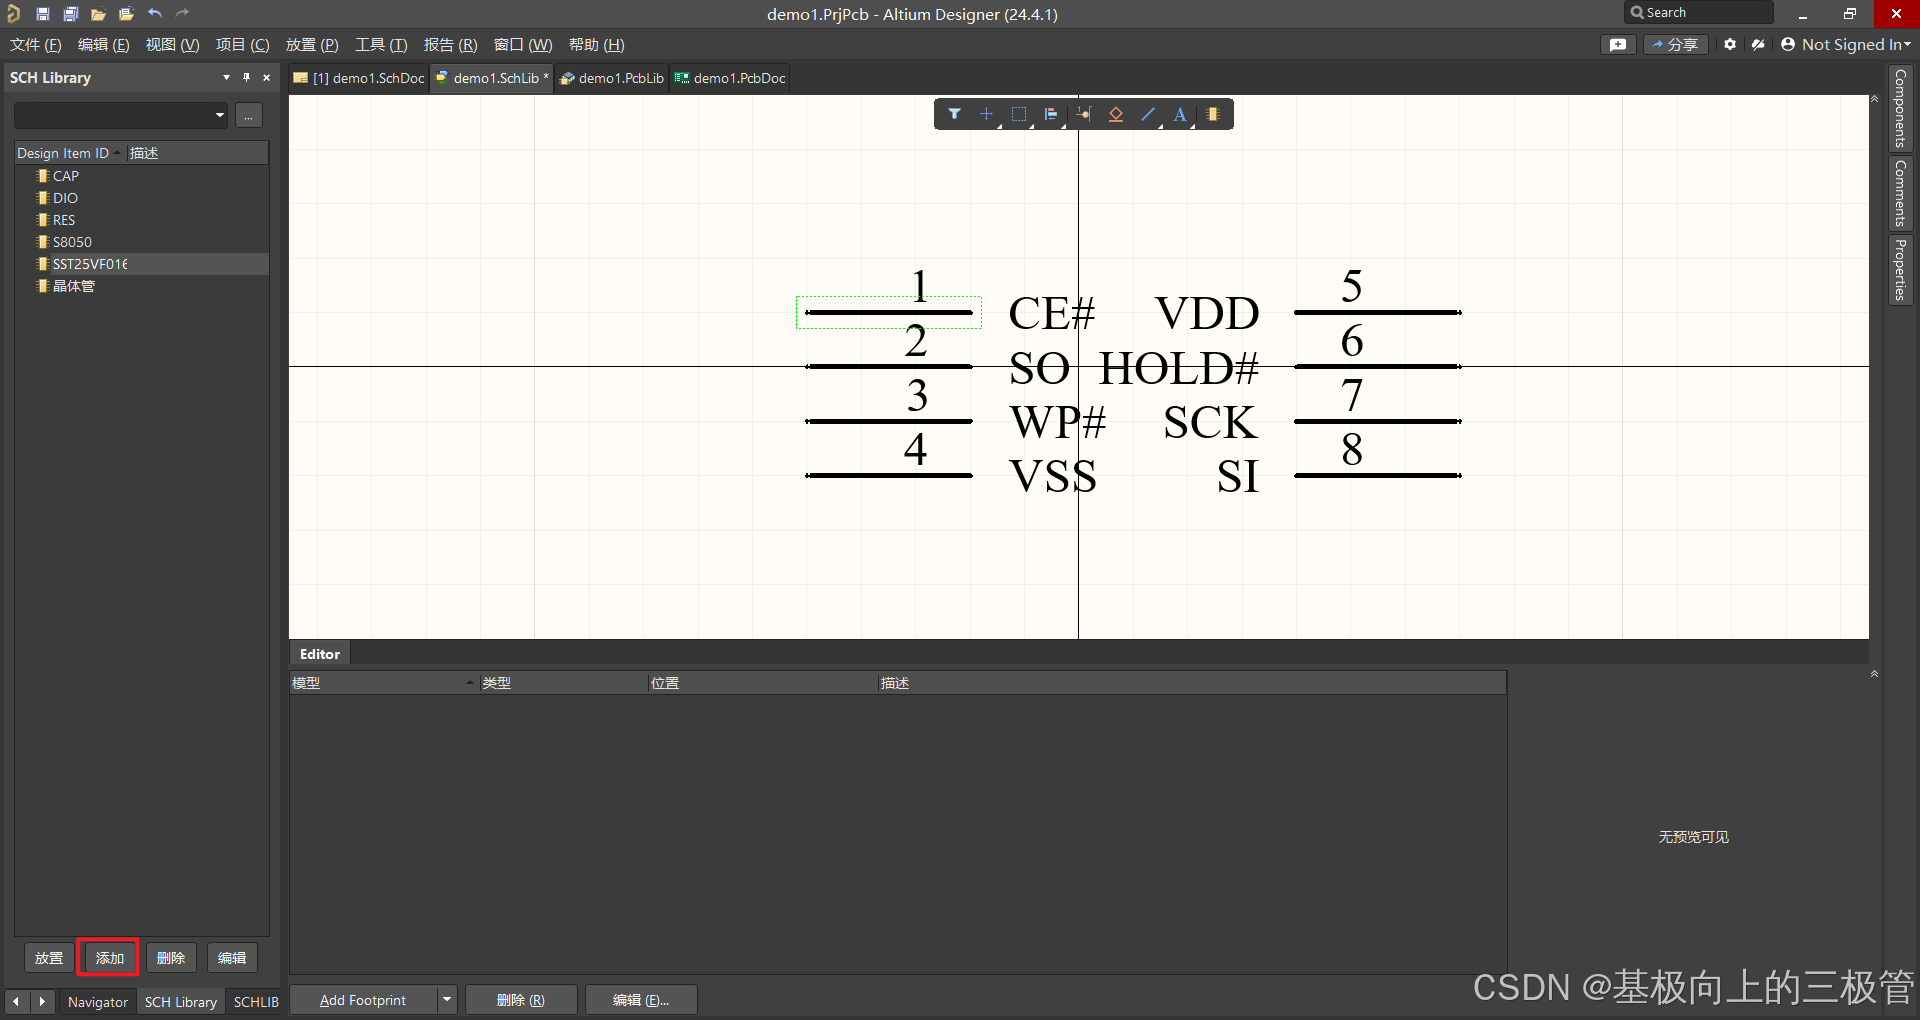The height and width of the screenshot is (1020, 1920).
Task: Open the Navigator panel tab
Action: coord(98,1002)
